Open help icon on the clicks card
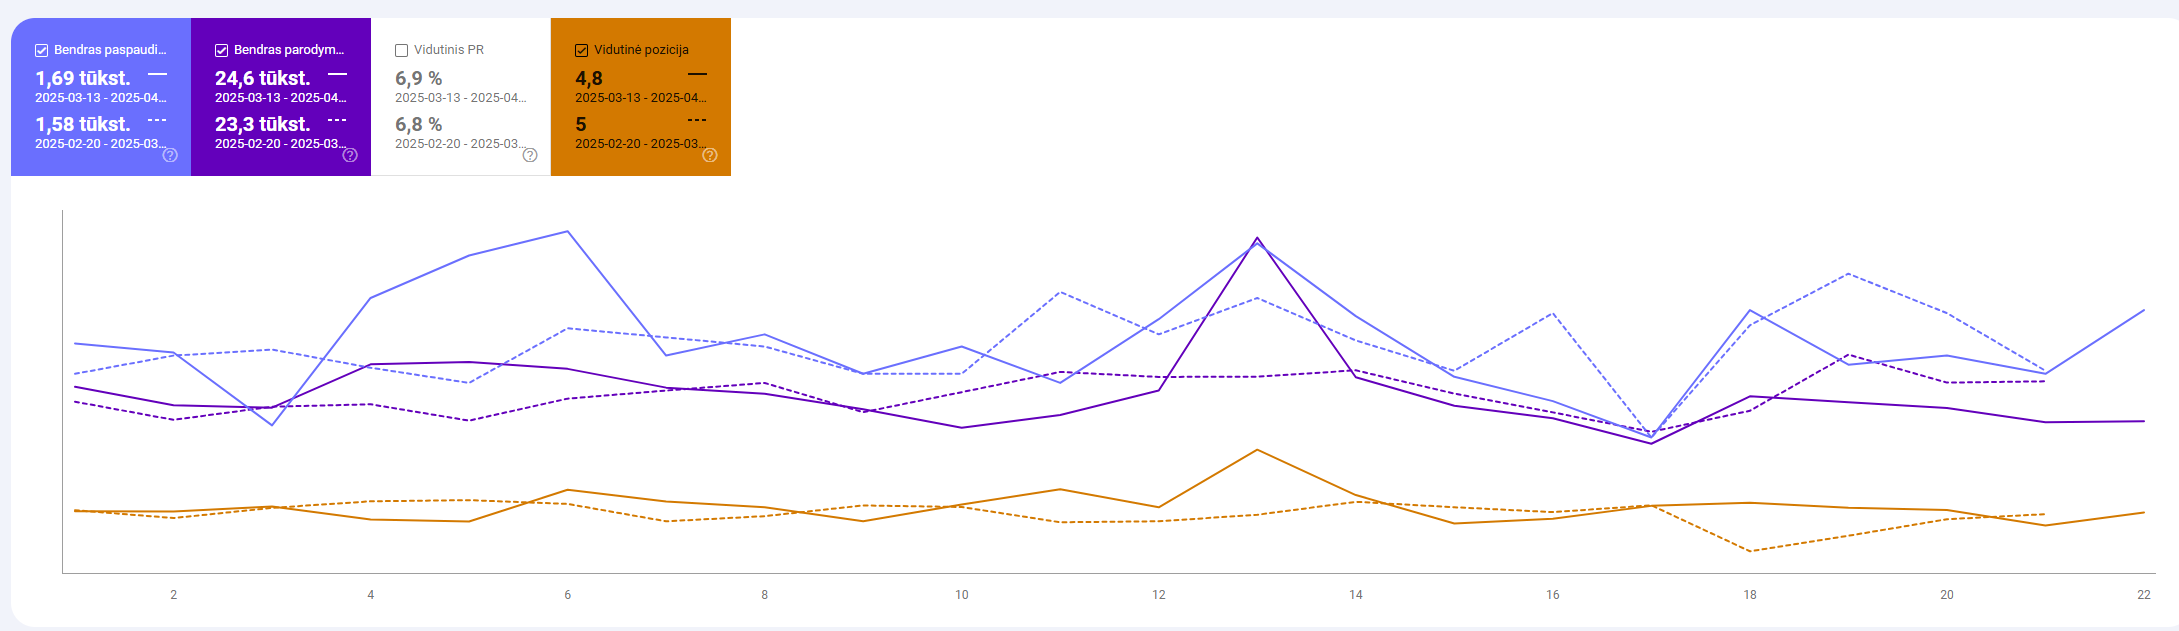The image size is (2179, 631). 170,155
